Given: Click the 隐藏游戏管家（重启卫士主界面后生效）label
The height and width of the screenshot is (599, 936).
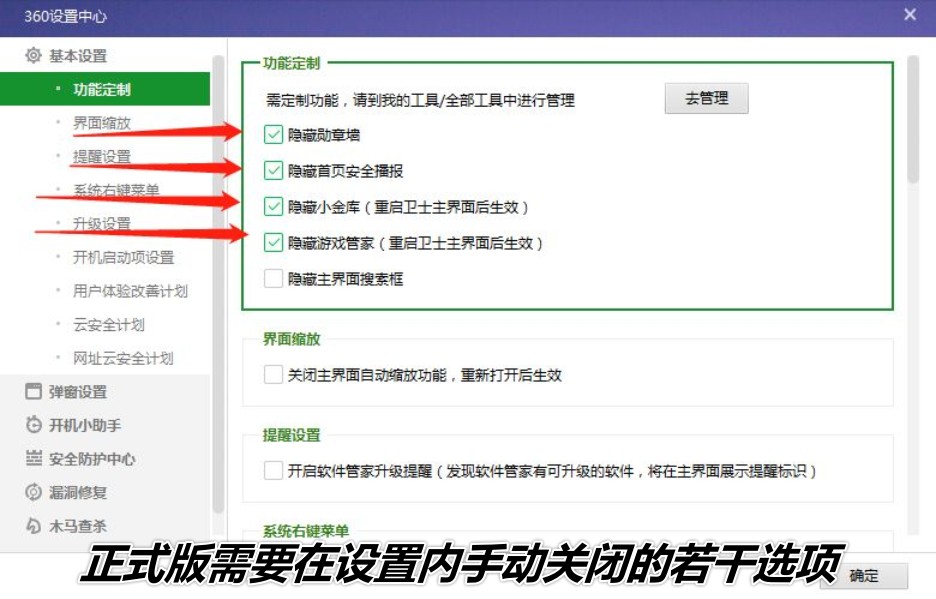Looking at the screenshot, I should (x=415, y=243).
